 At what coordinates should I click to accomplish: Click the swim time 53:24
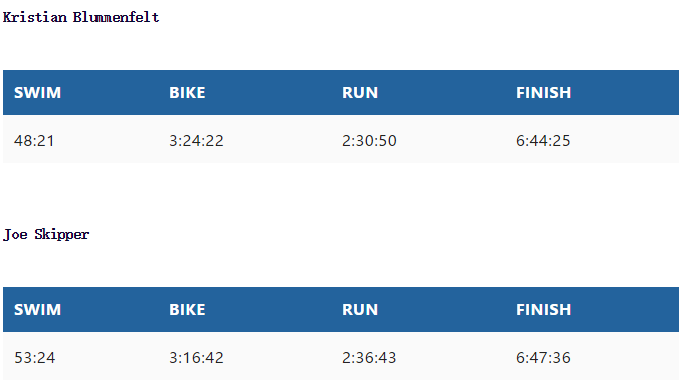click(35, 358)
